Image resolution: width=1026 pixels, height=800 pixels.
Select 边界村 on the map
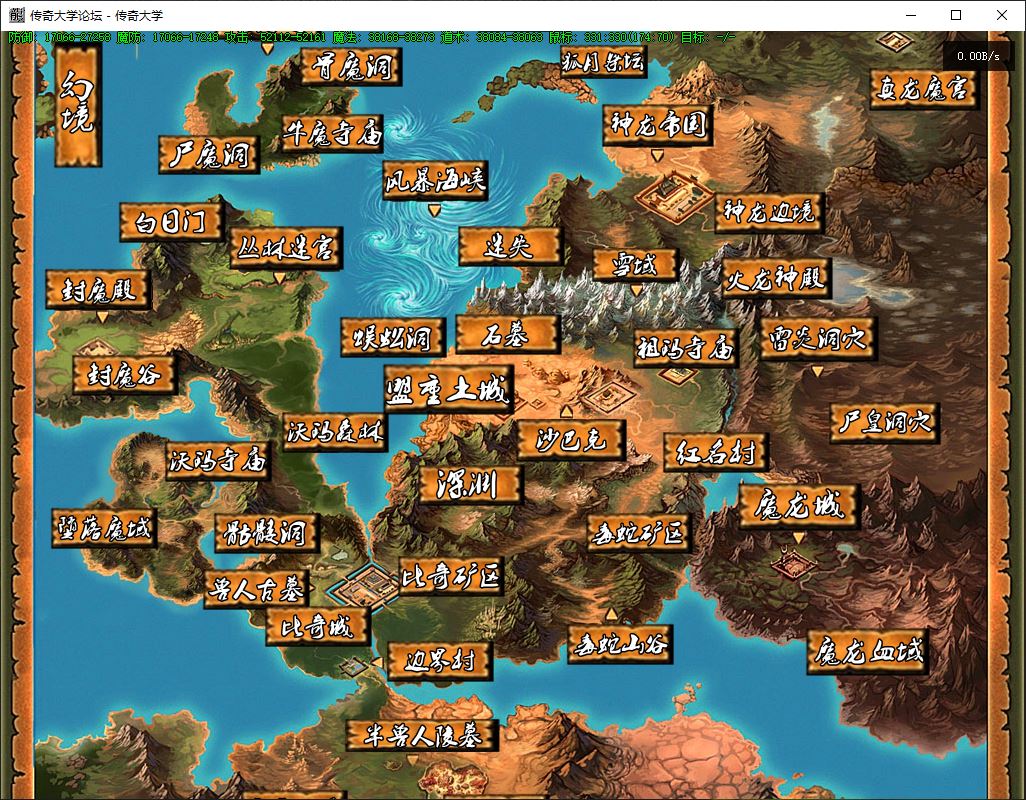point(440,661)
